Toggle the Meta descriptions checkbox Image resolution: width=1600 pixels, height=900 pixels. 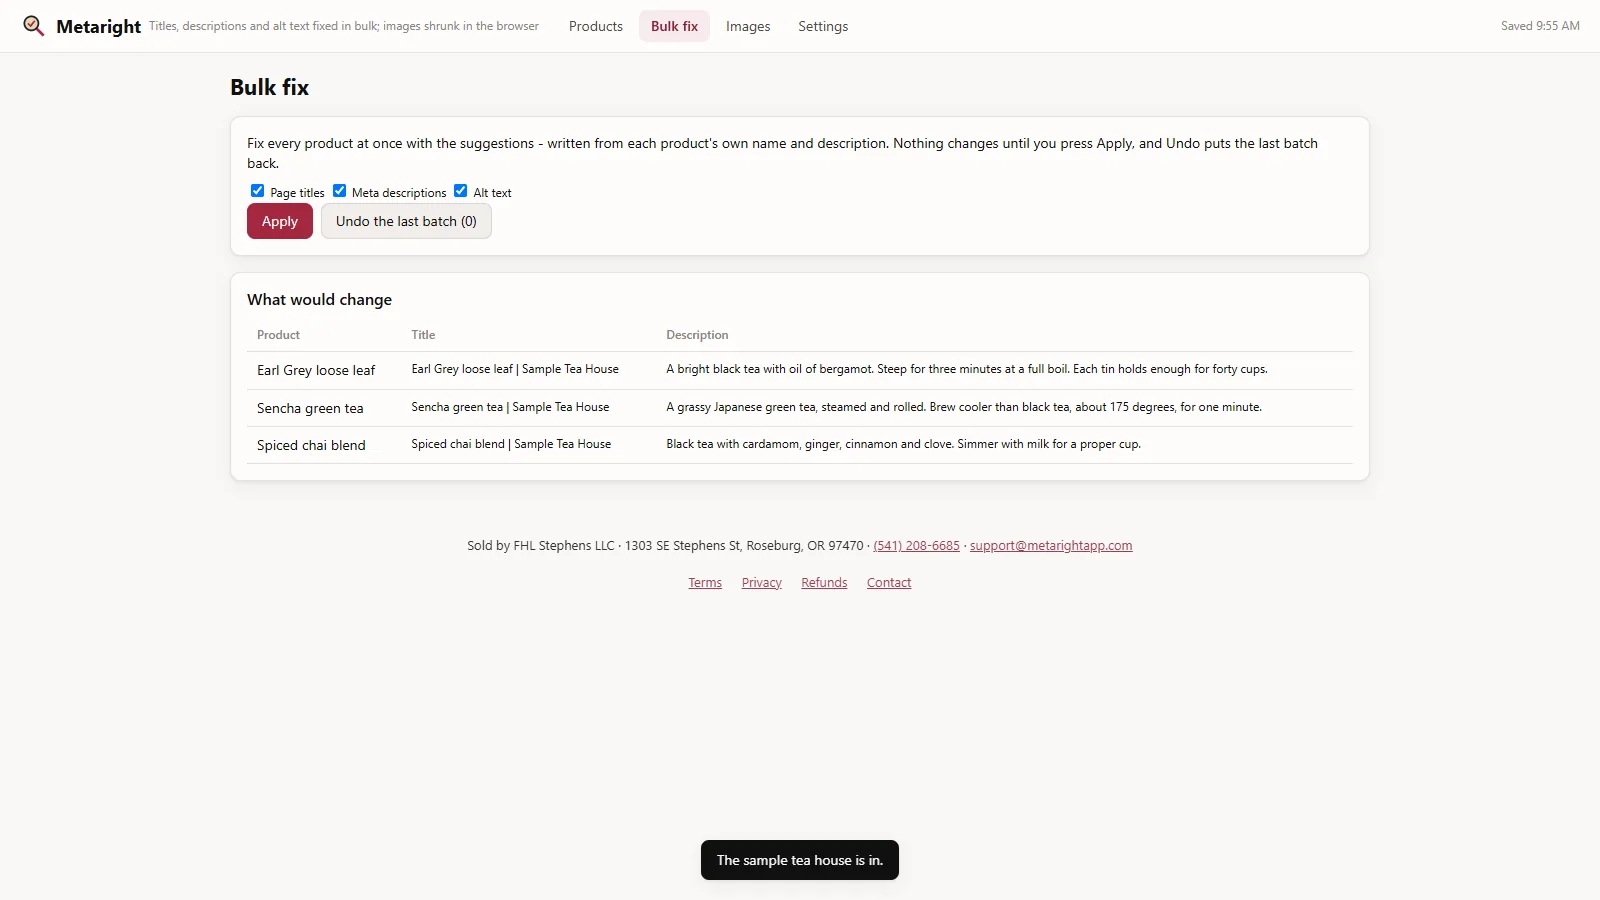pos(339,191)
